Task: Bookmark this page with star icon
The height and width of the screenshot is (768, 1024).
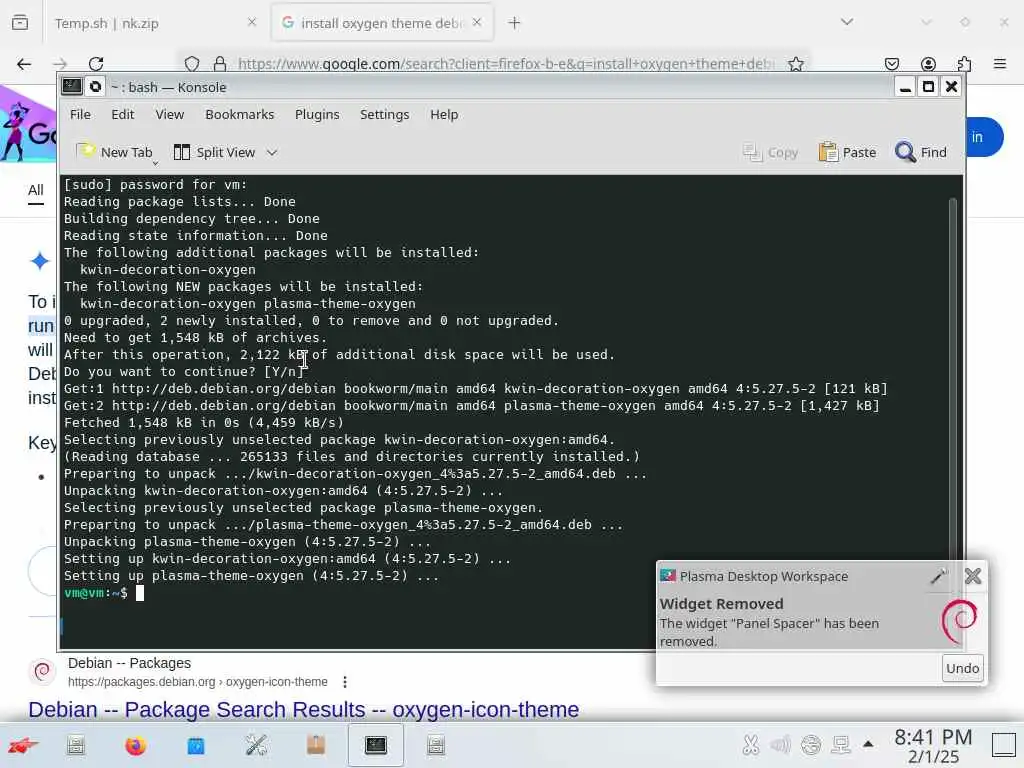Action: click(x=795, y=64)
